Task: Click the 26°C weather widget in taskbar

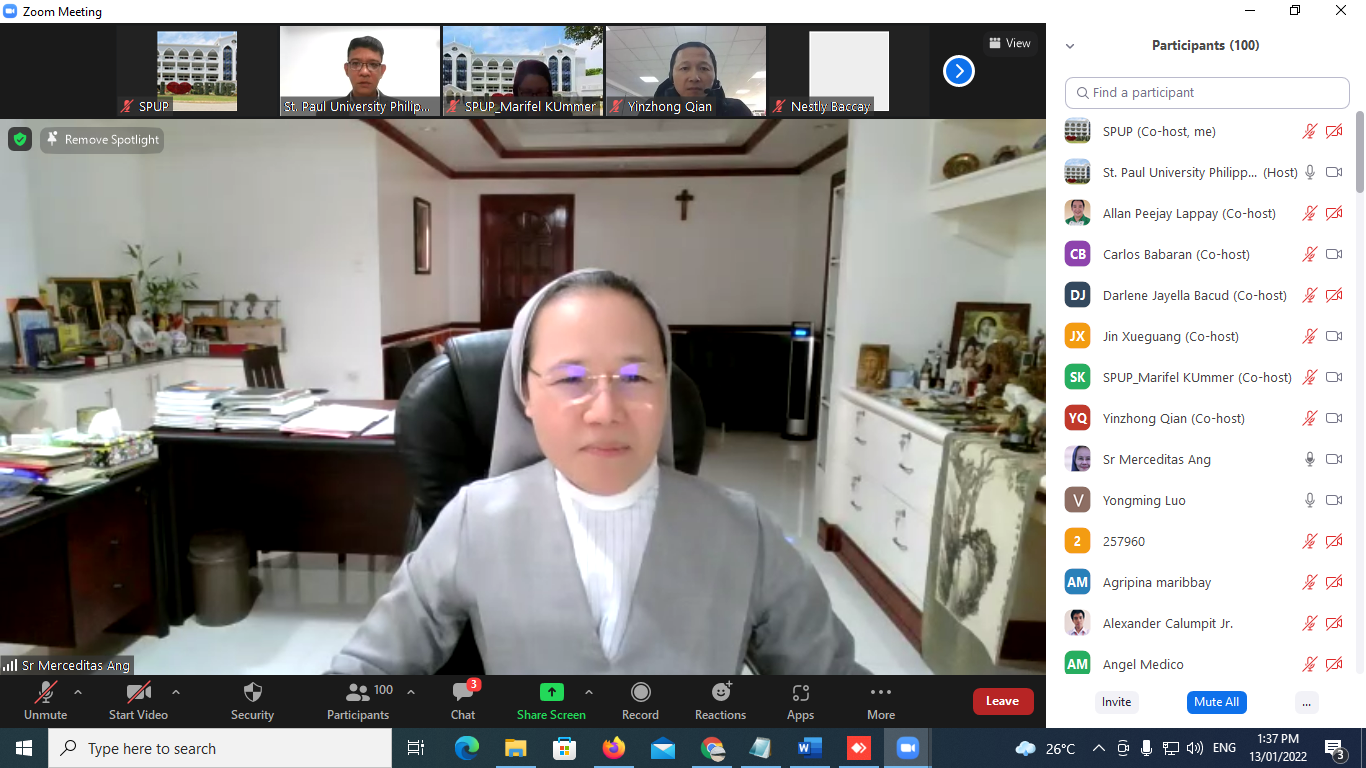Action: 1046,748
